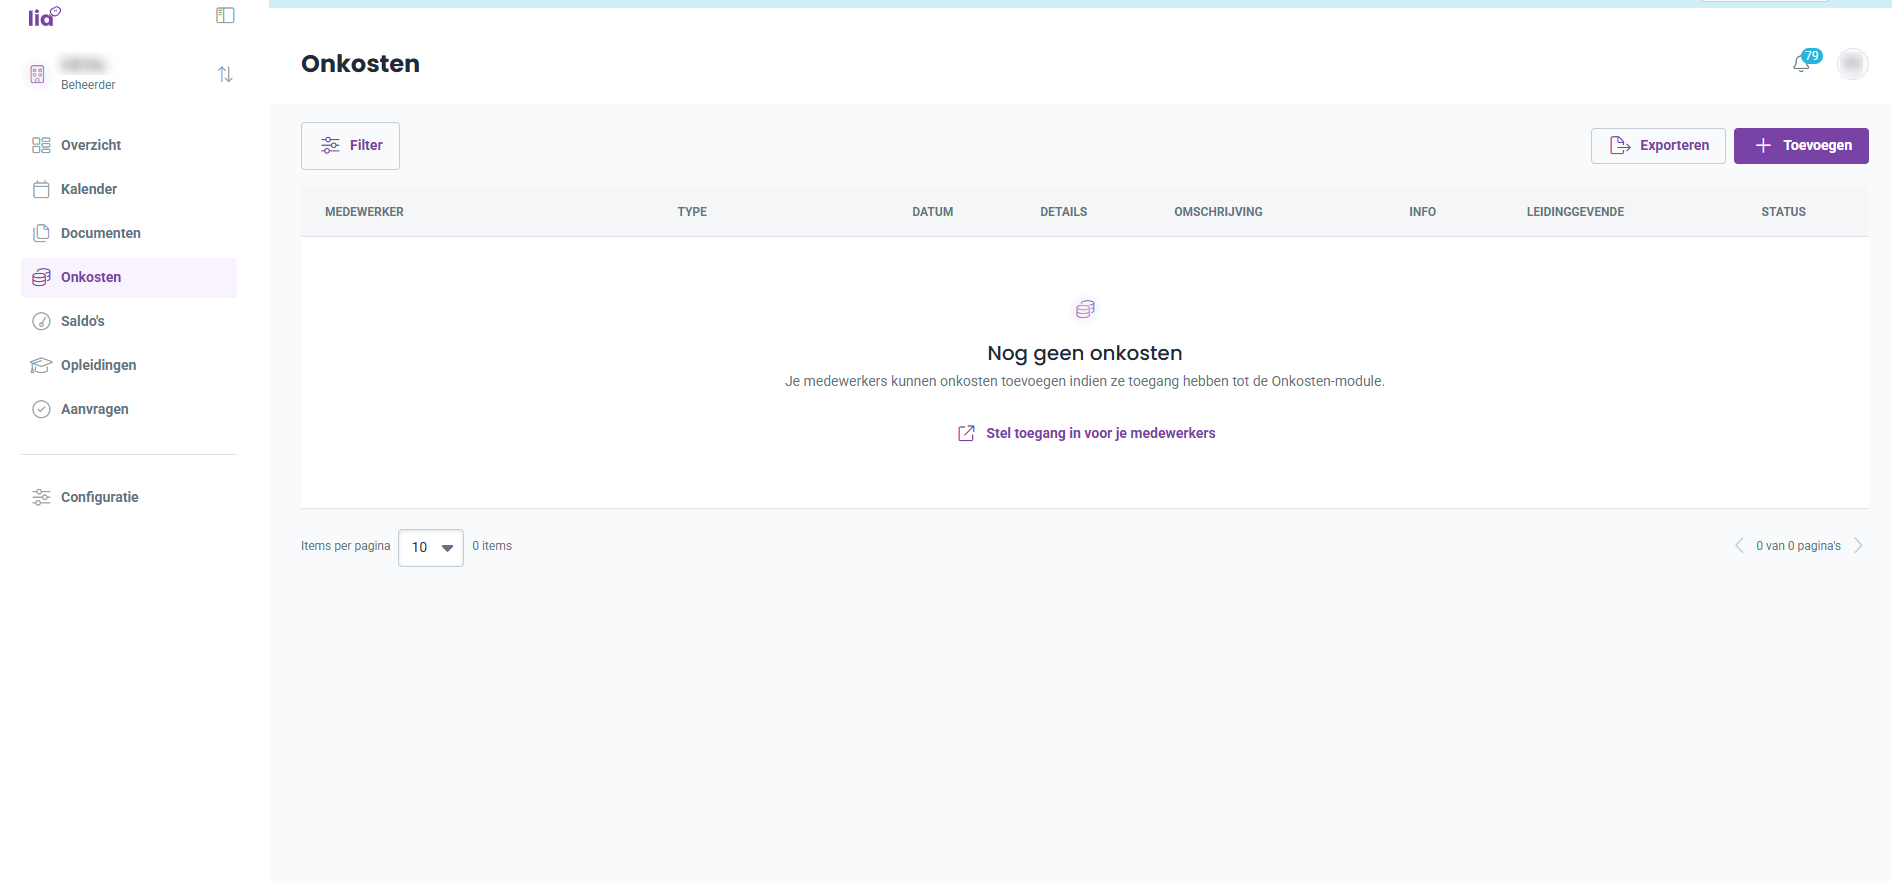
Task: Click the Medewerker column header
Action: pyautogui.click(x=364, y=212)
